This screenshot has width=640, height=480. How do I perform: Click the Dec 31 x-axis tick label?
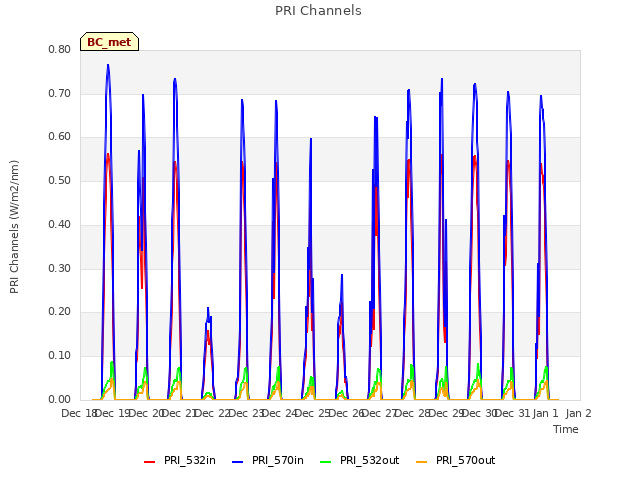(513, 413)
